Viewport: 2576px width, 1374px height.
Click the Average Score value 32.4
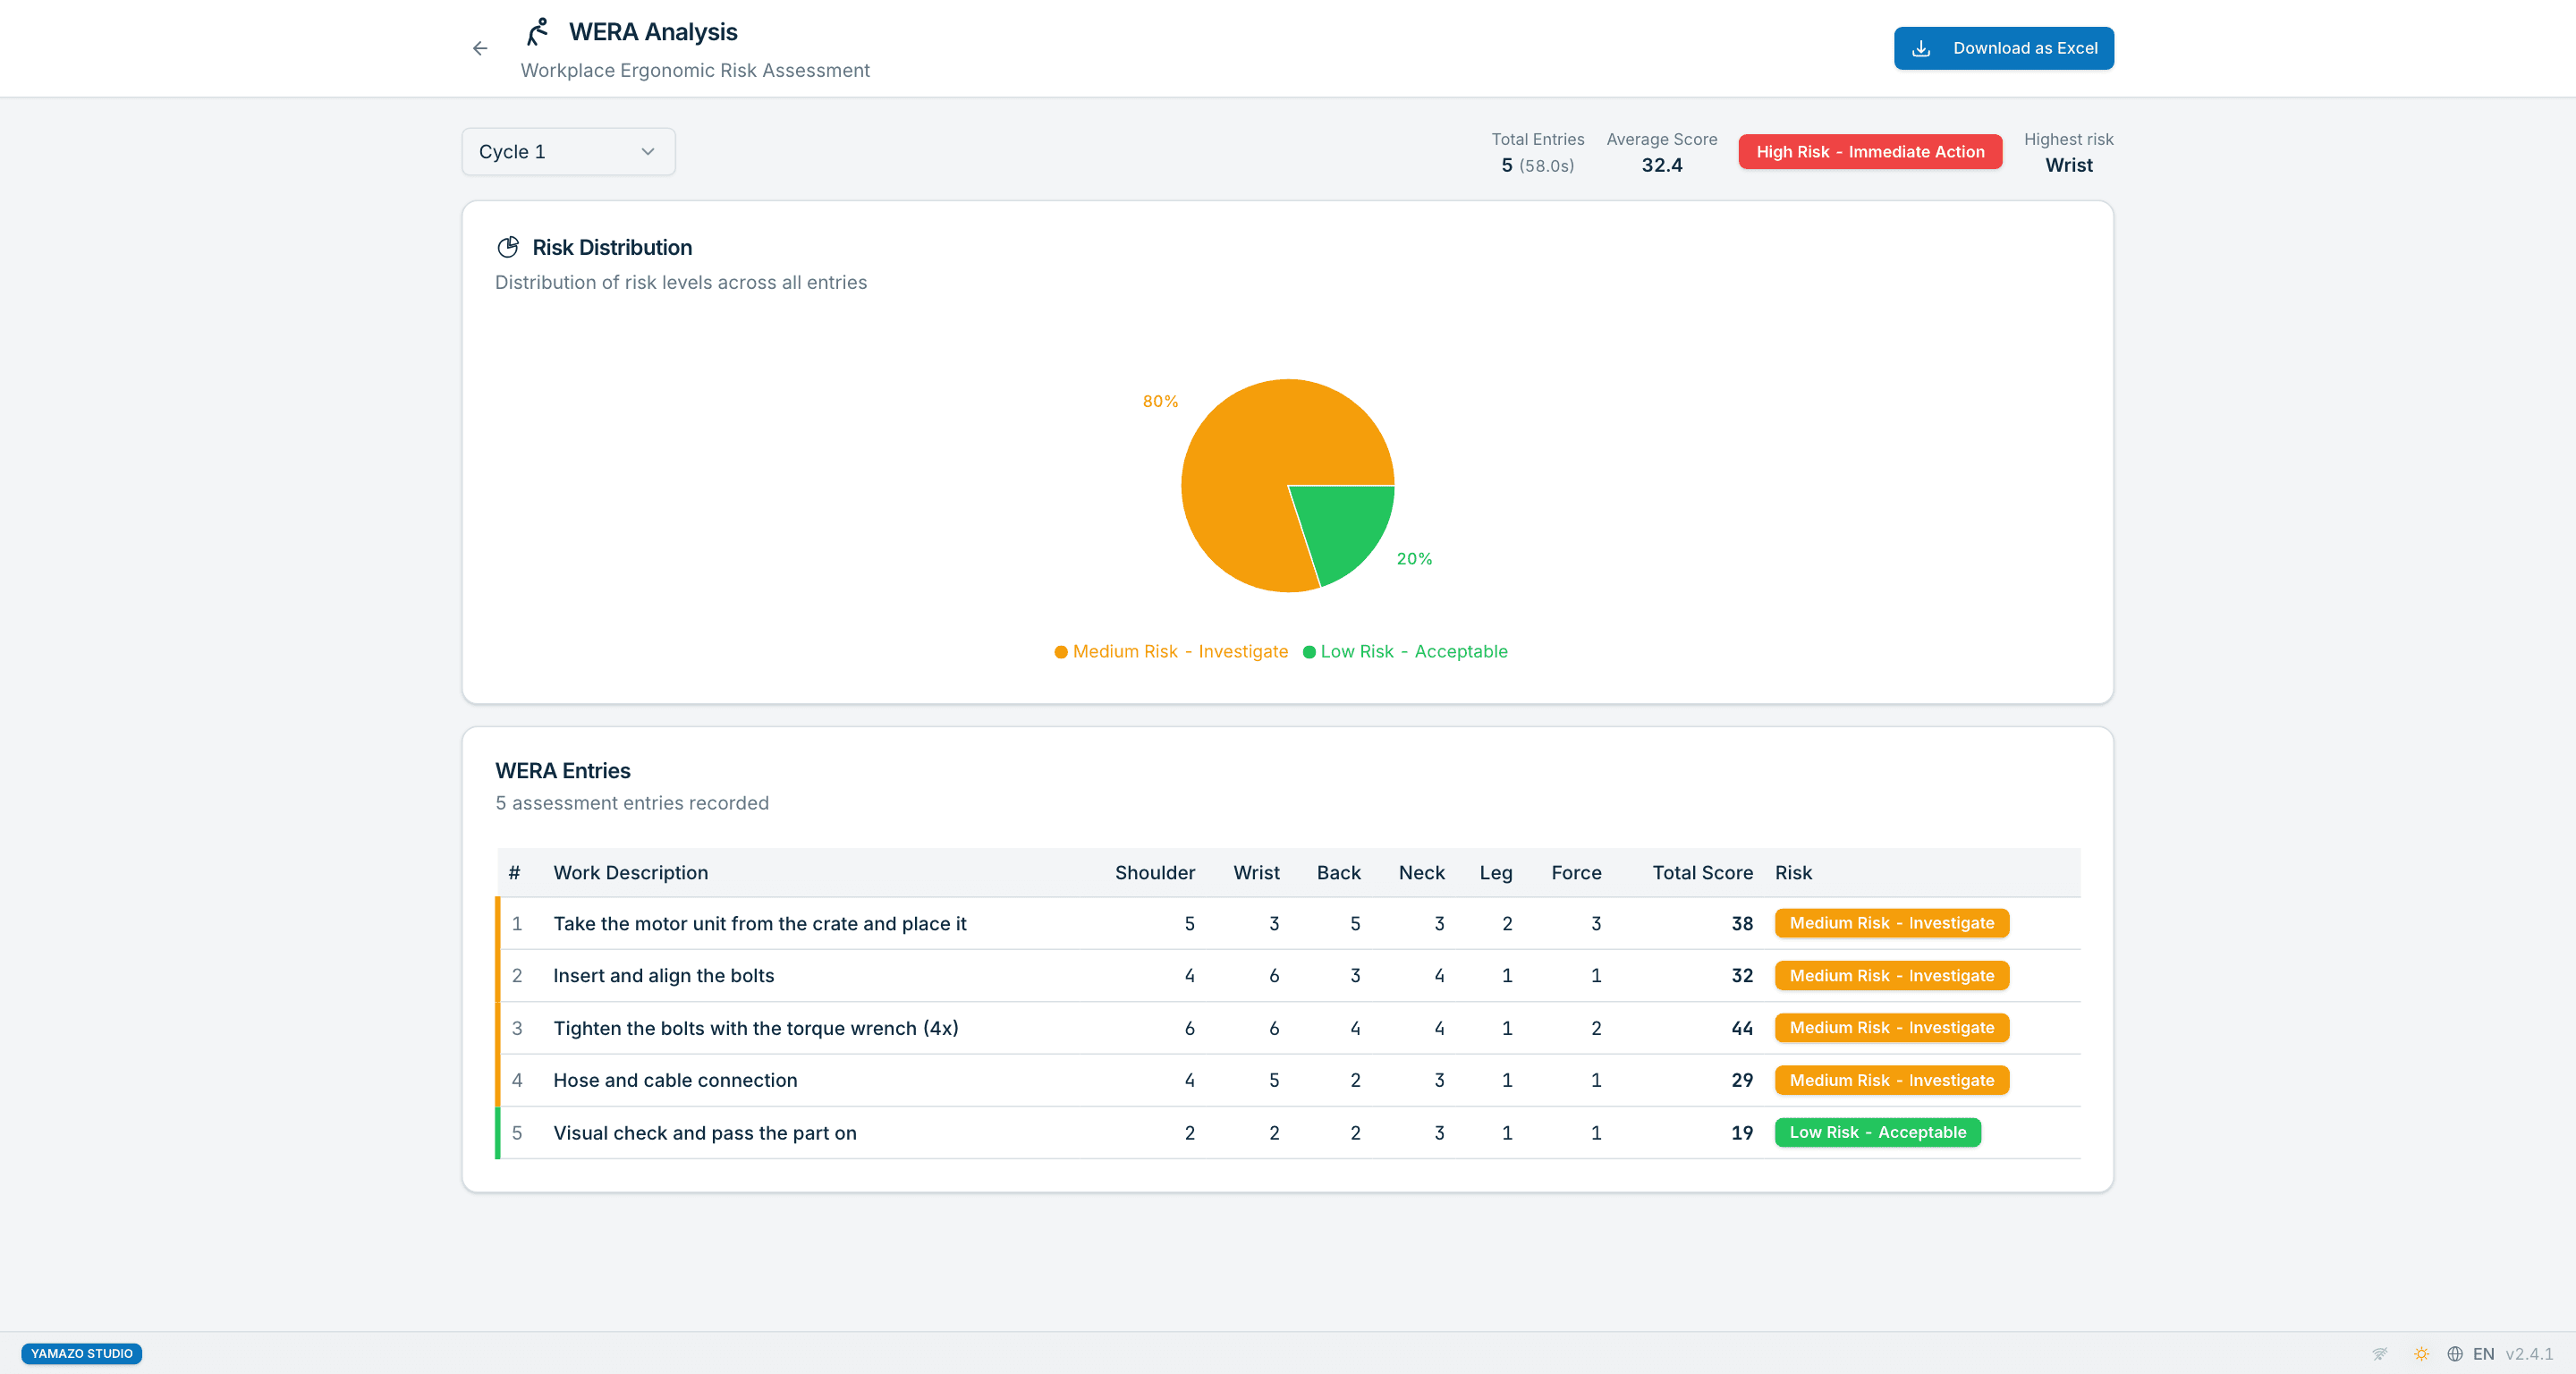[x=1661, y=166]
